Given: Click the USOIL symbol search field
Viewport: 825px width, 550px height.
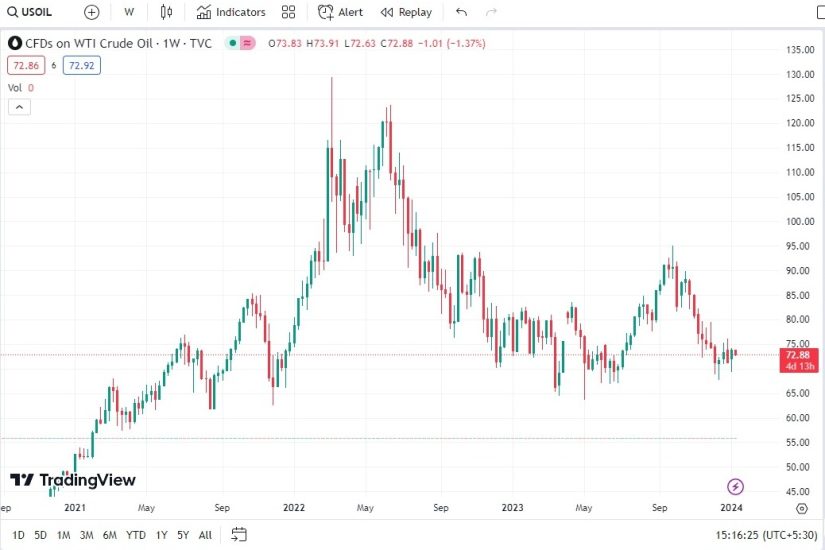Looking at the screenshot, I should 30,12.
